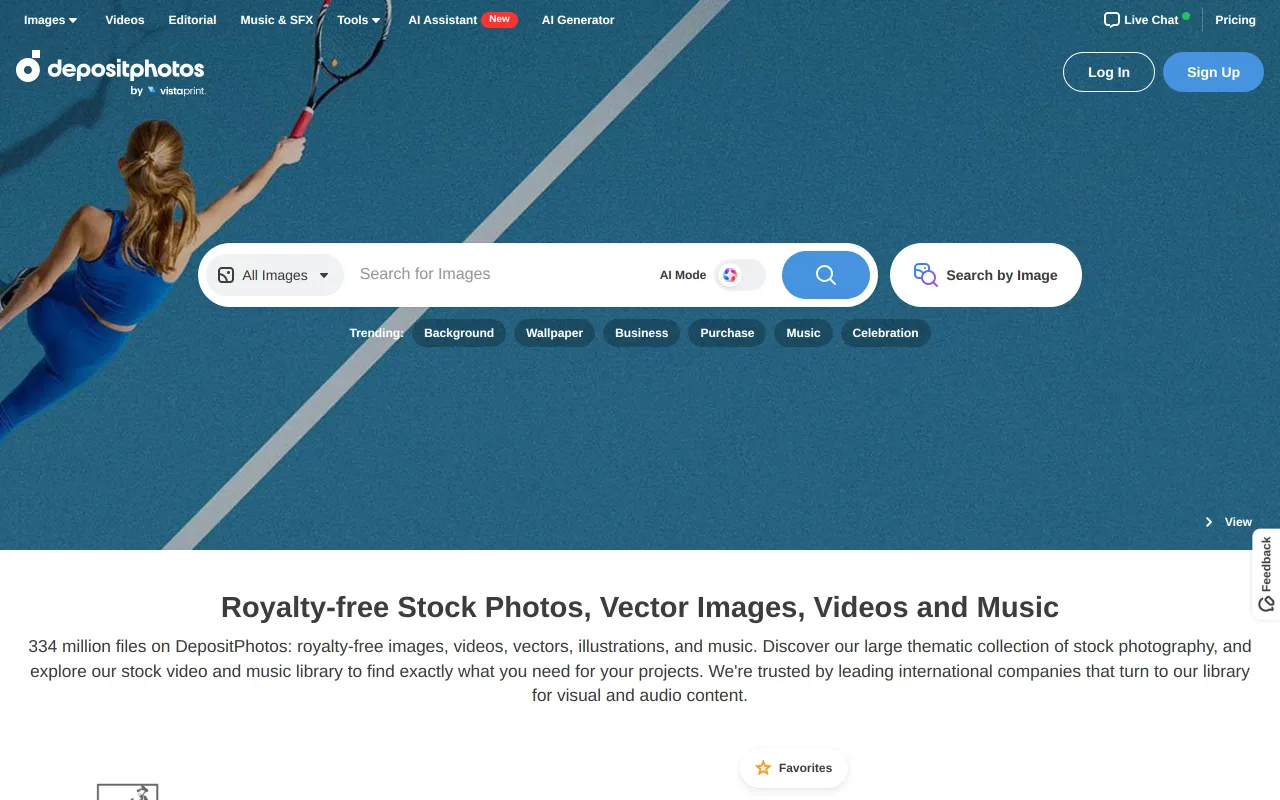Select the Music trending tag

click(803, 333)
